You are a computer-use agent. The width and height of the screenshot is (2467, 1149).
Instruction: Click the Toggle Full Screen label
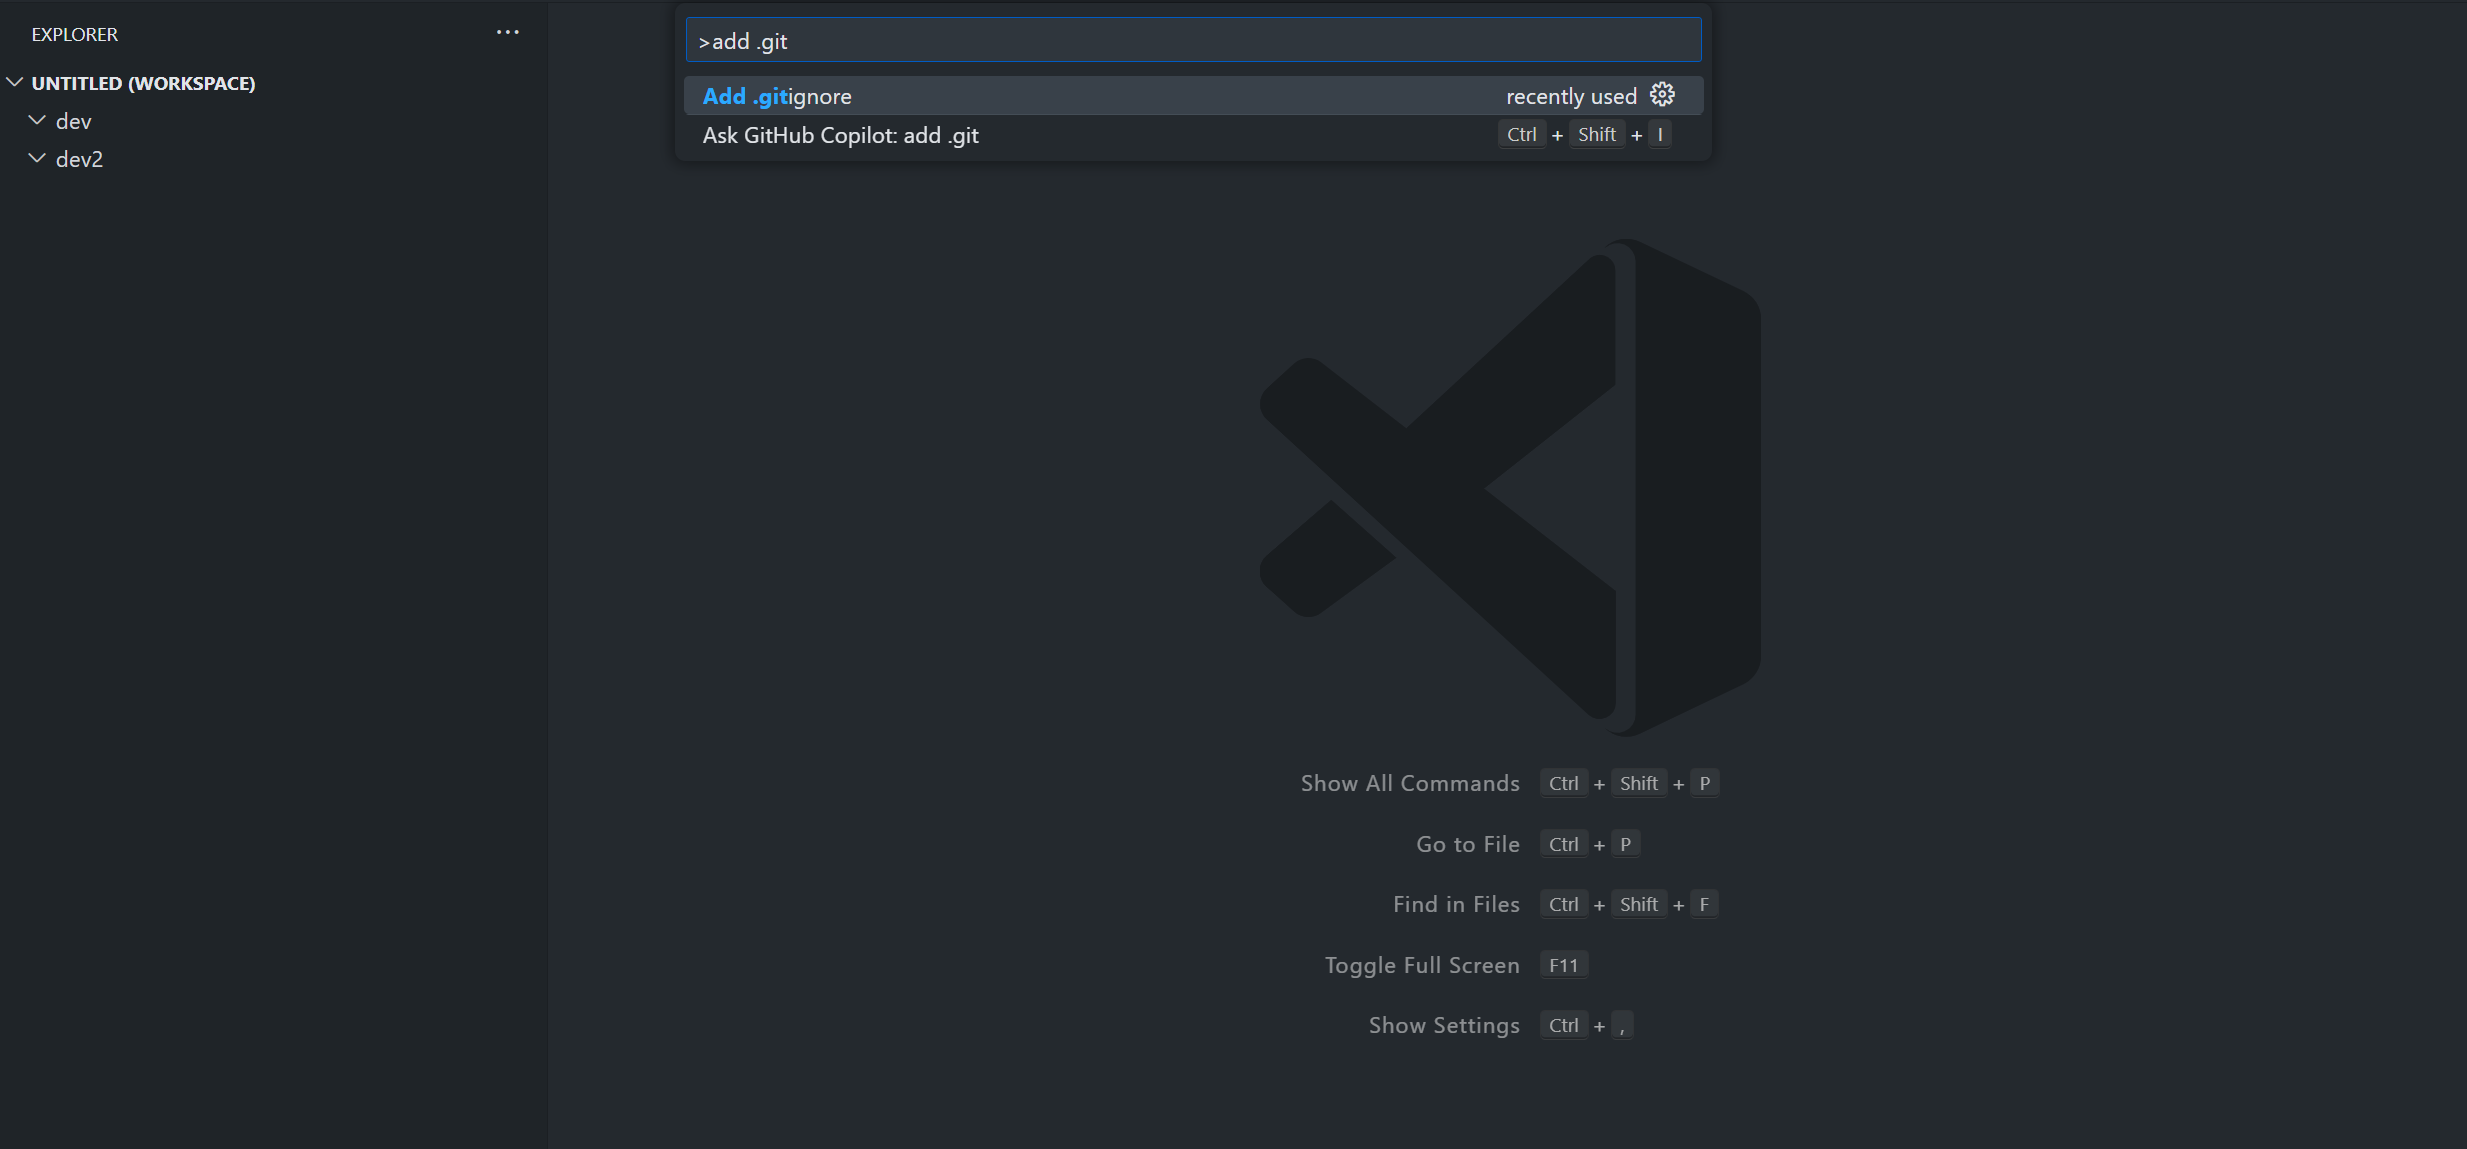point(1421,966)
